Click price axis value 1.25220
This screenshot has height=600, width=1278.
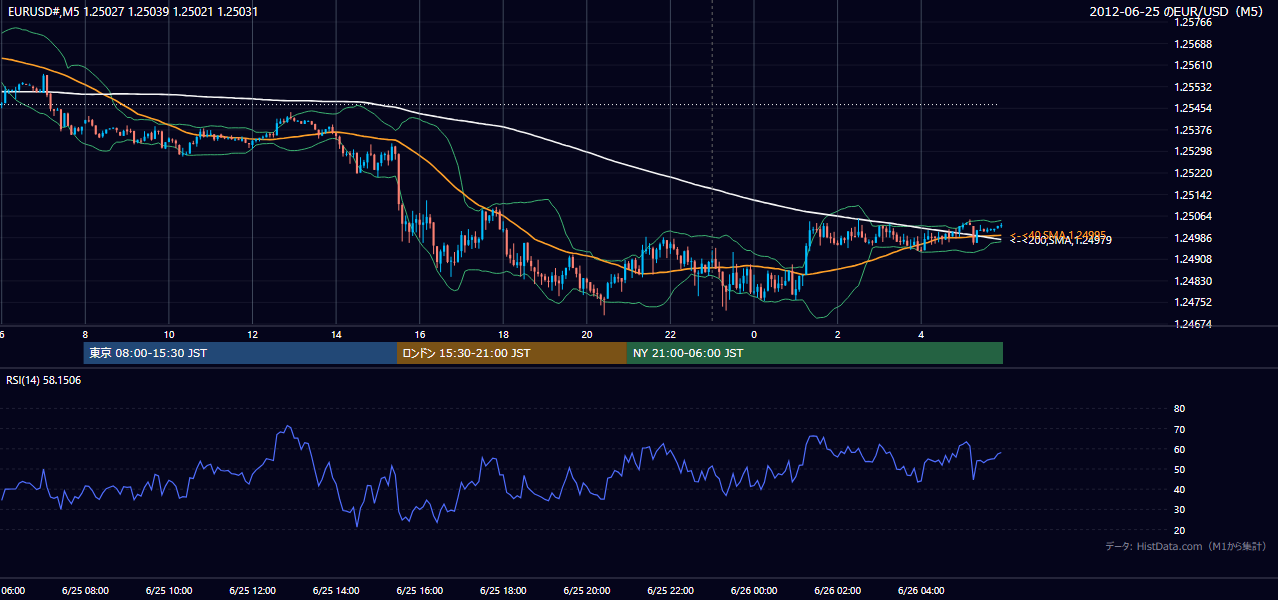pos(1192,173)
